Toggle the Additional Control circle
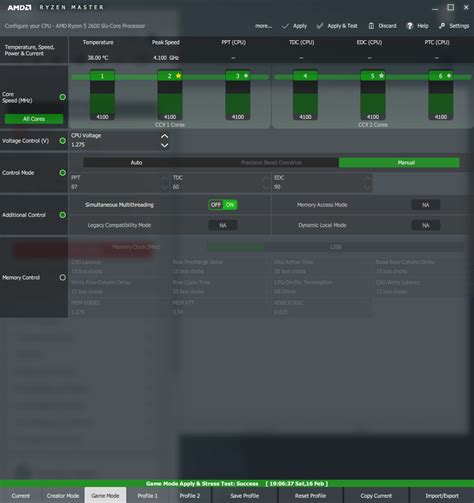The image size is (474, 503). tap(62, 215)
